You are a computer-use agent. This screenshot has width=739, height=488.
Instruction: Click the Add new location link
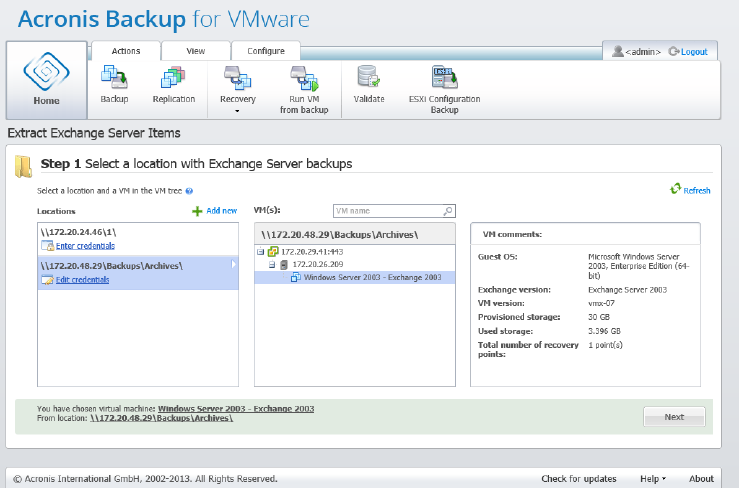point(222,211)
